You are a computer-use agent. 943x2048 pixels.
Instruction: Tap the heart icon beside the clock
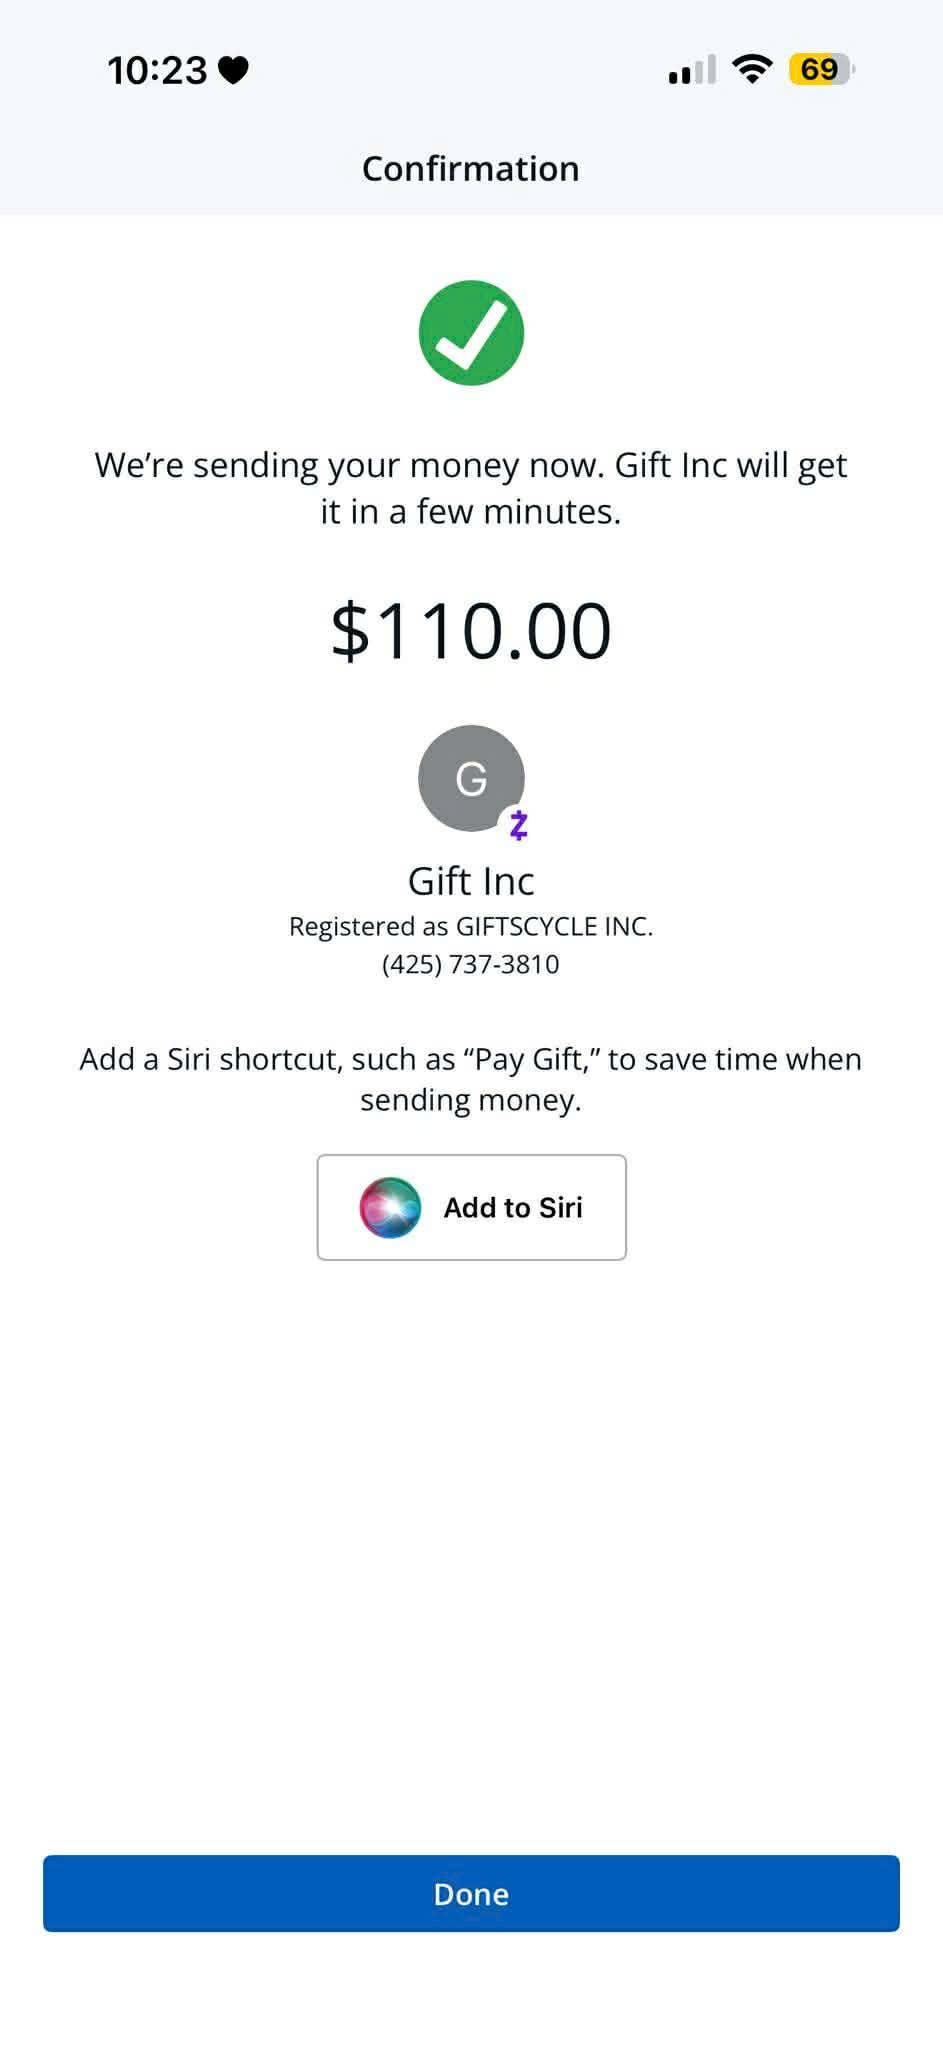click(x=233, y=70)
